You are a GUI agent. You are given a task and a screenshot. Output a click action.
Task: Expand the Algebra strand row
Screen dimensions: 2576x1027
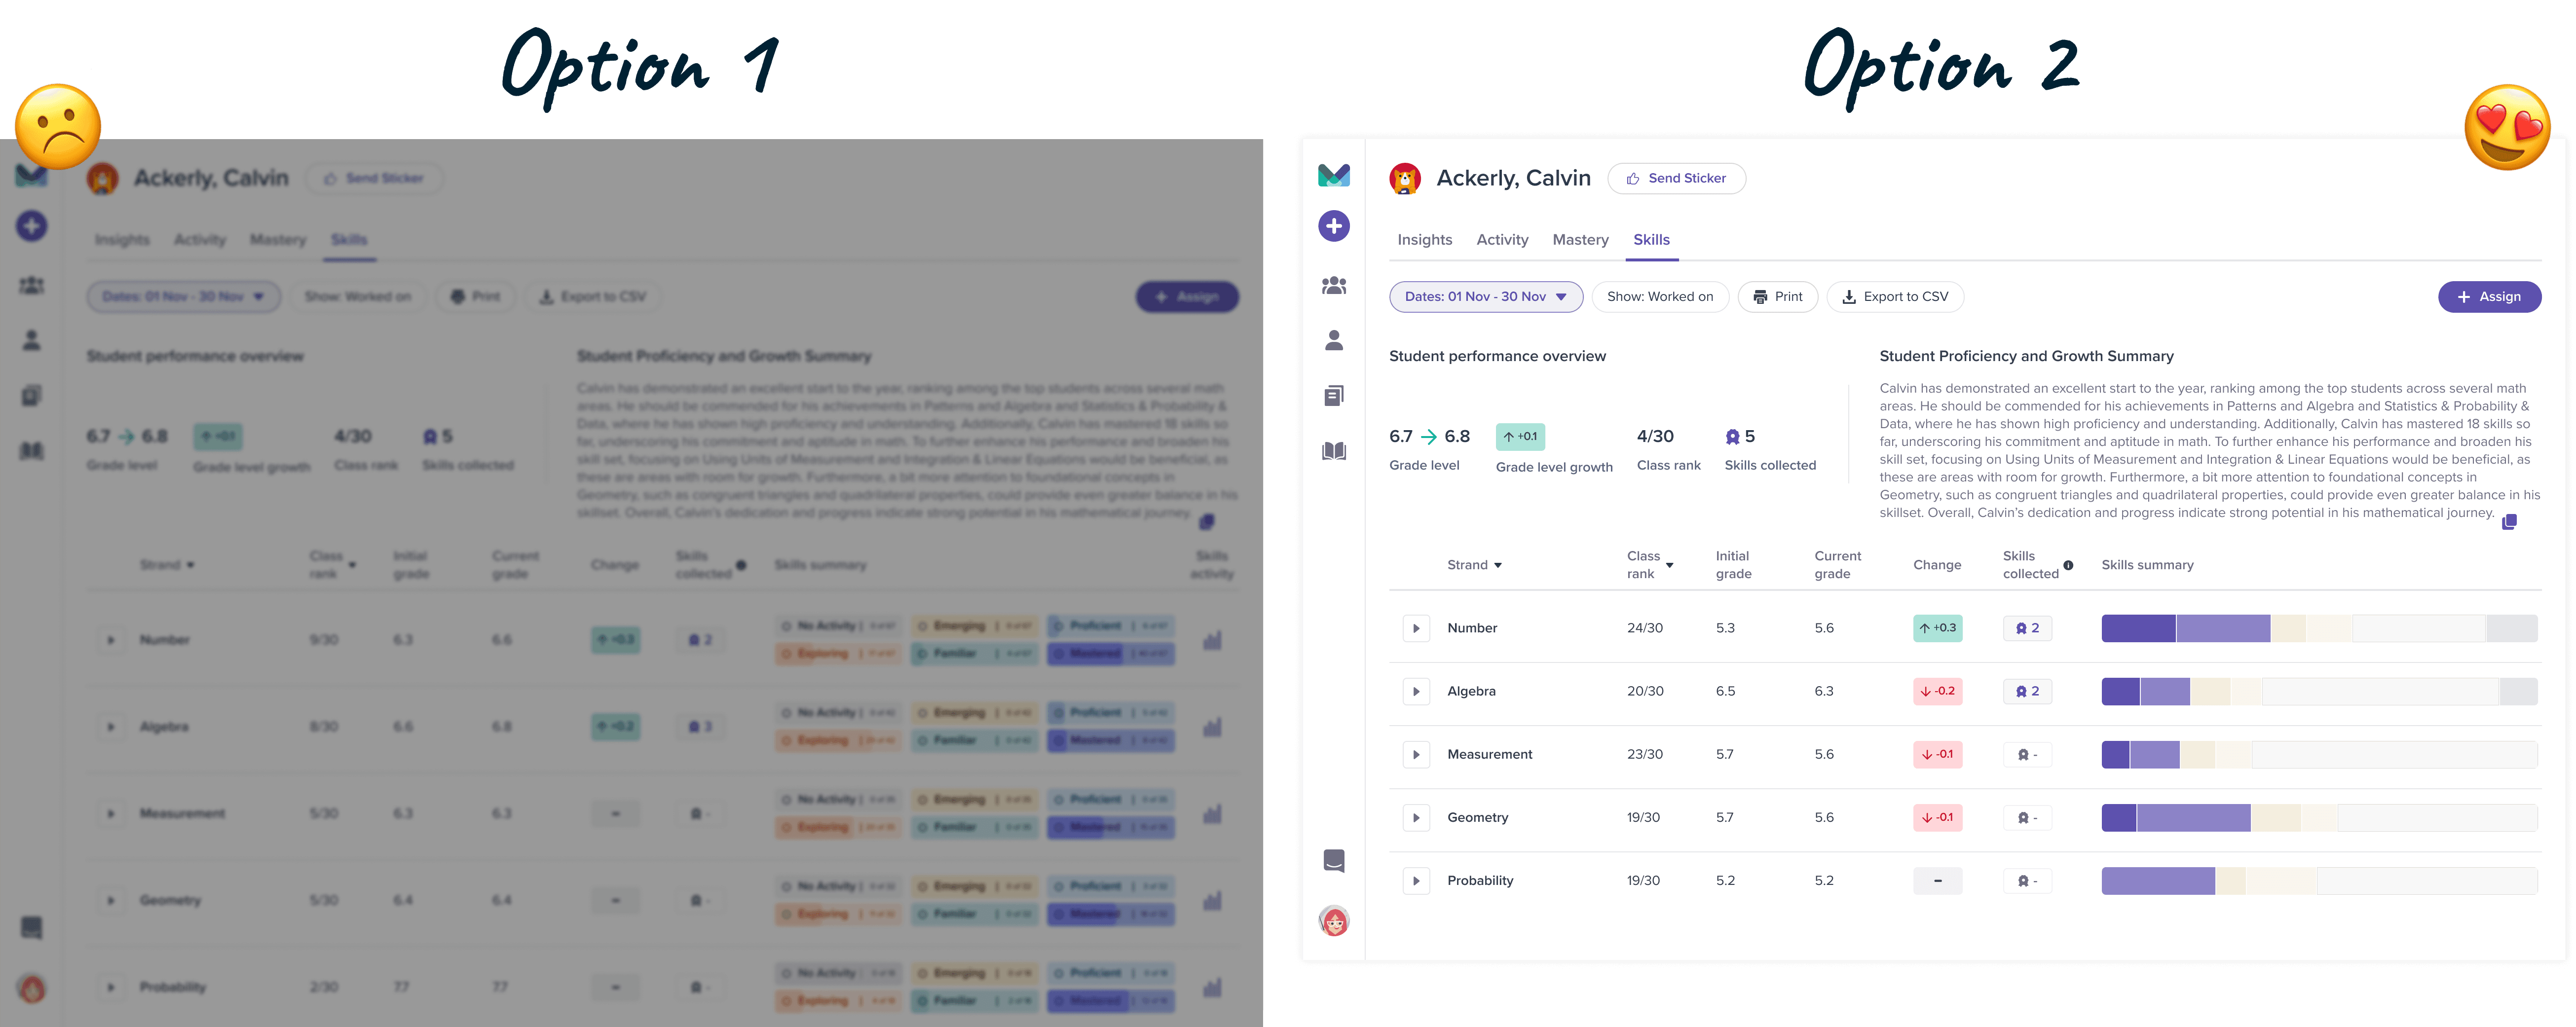(x=1416, y=691)
